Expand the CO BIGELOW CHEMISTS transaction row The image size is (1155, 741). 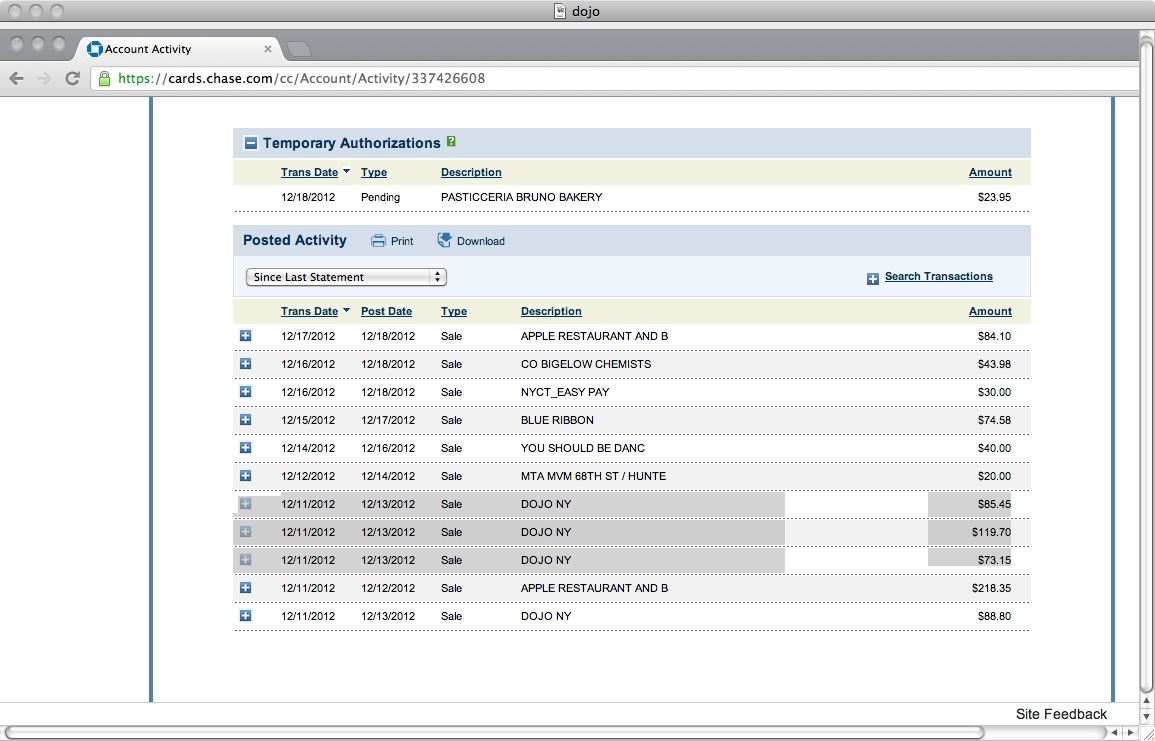[x=245, y=364]
